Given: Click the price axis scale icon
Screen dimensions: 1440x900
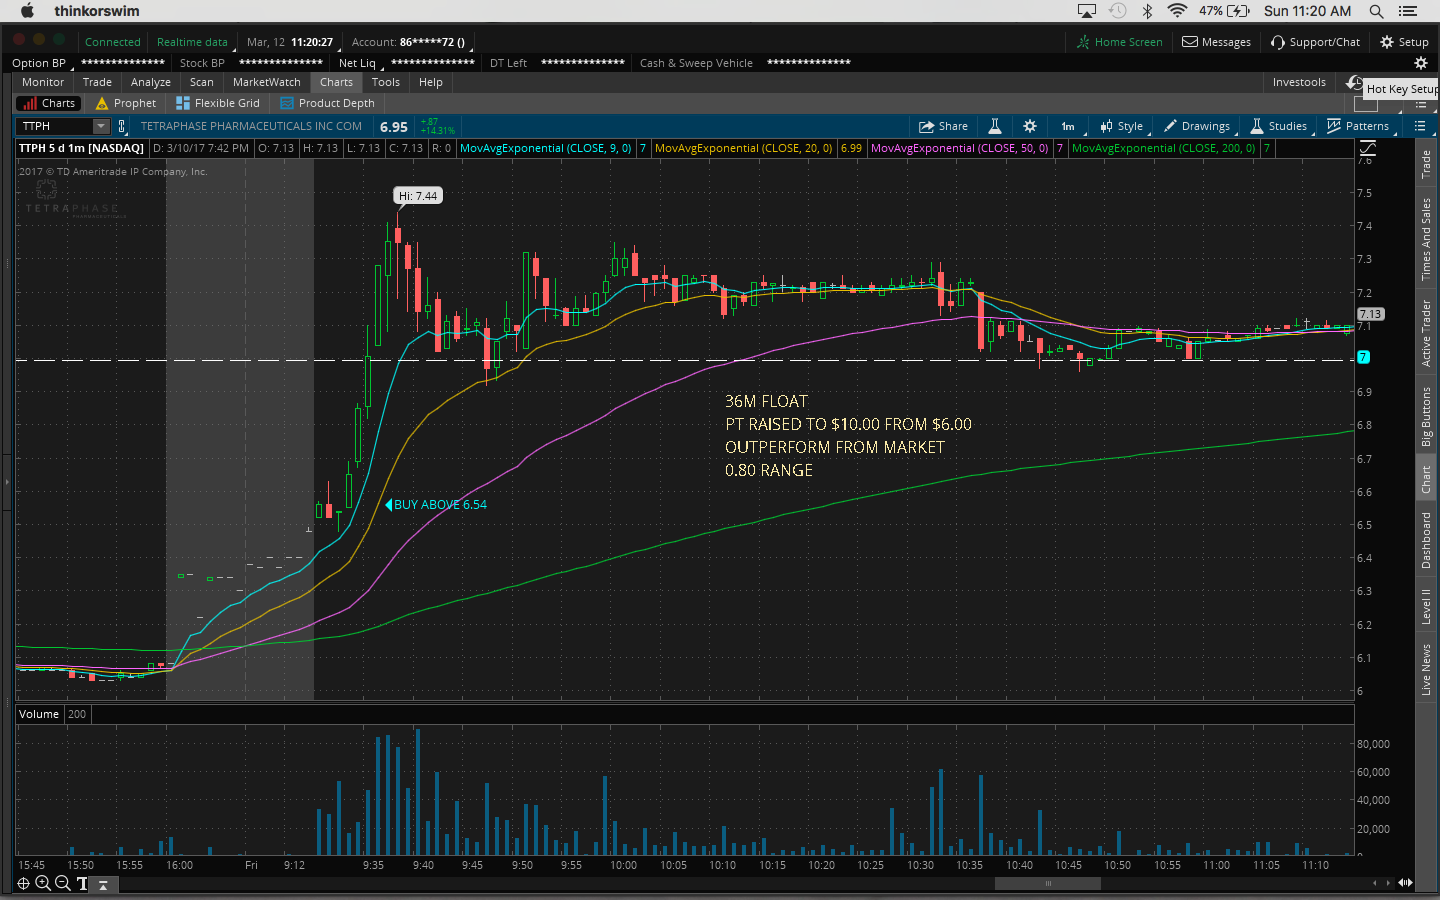Looking at the screenshot, I should coord(1368,148).
